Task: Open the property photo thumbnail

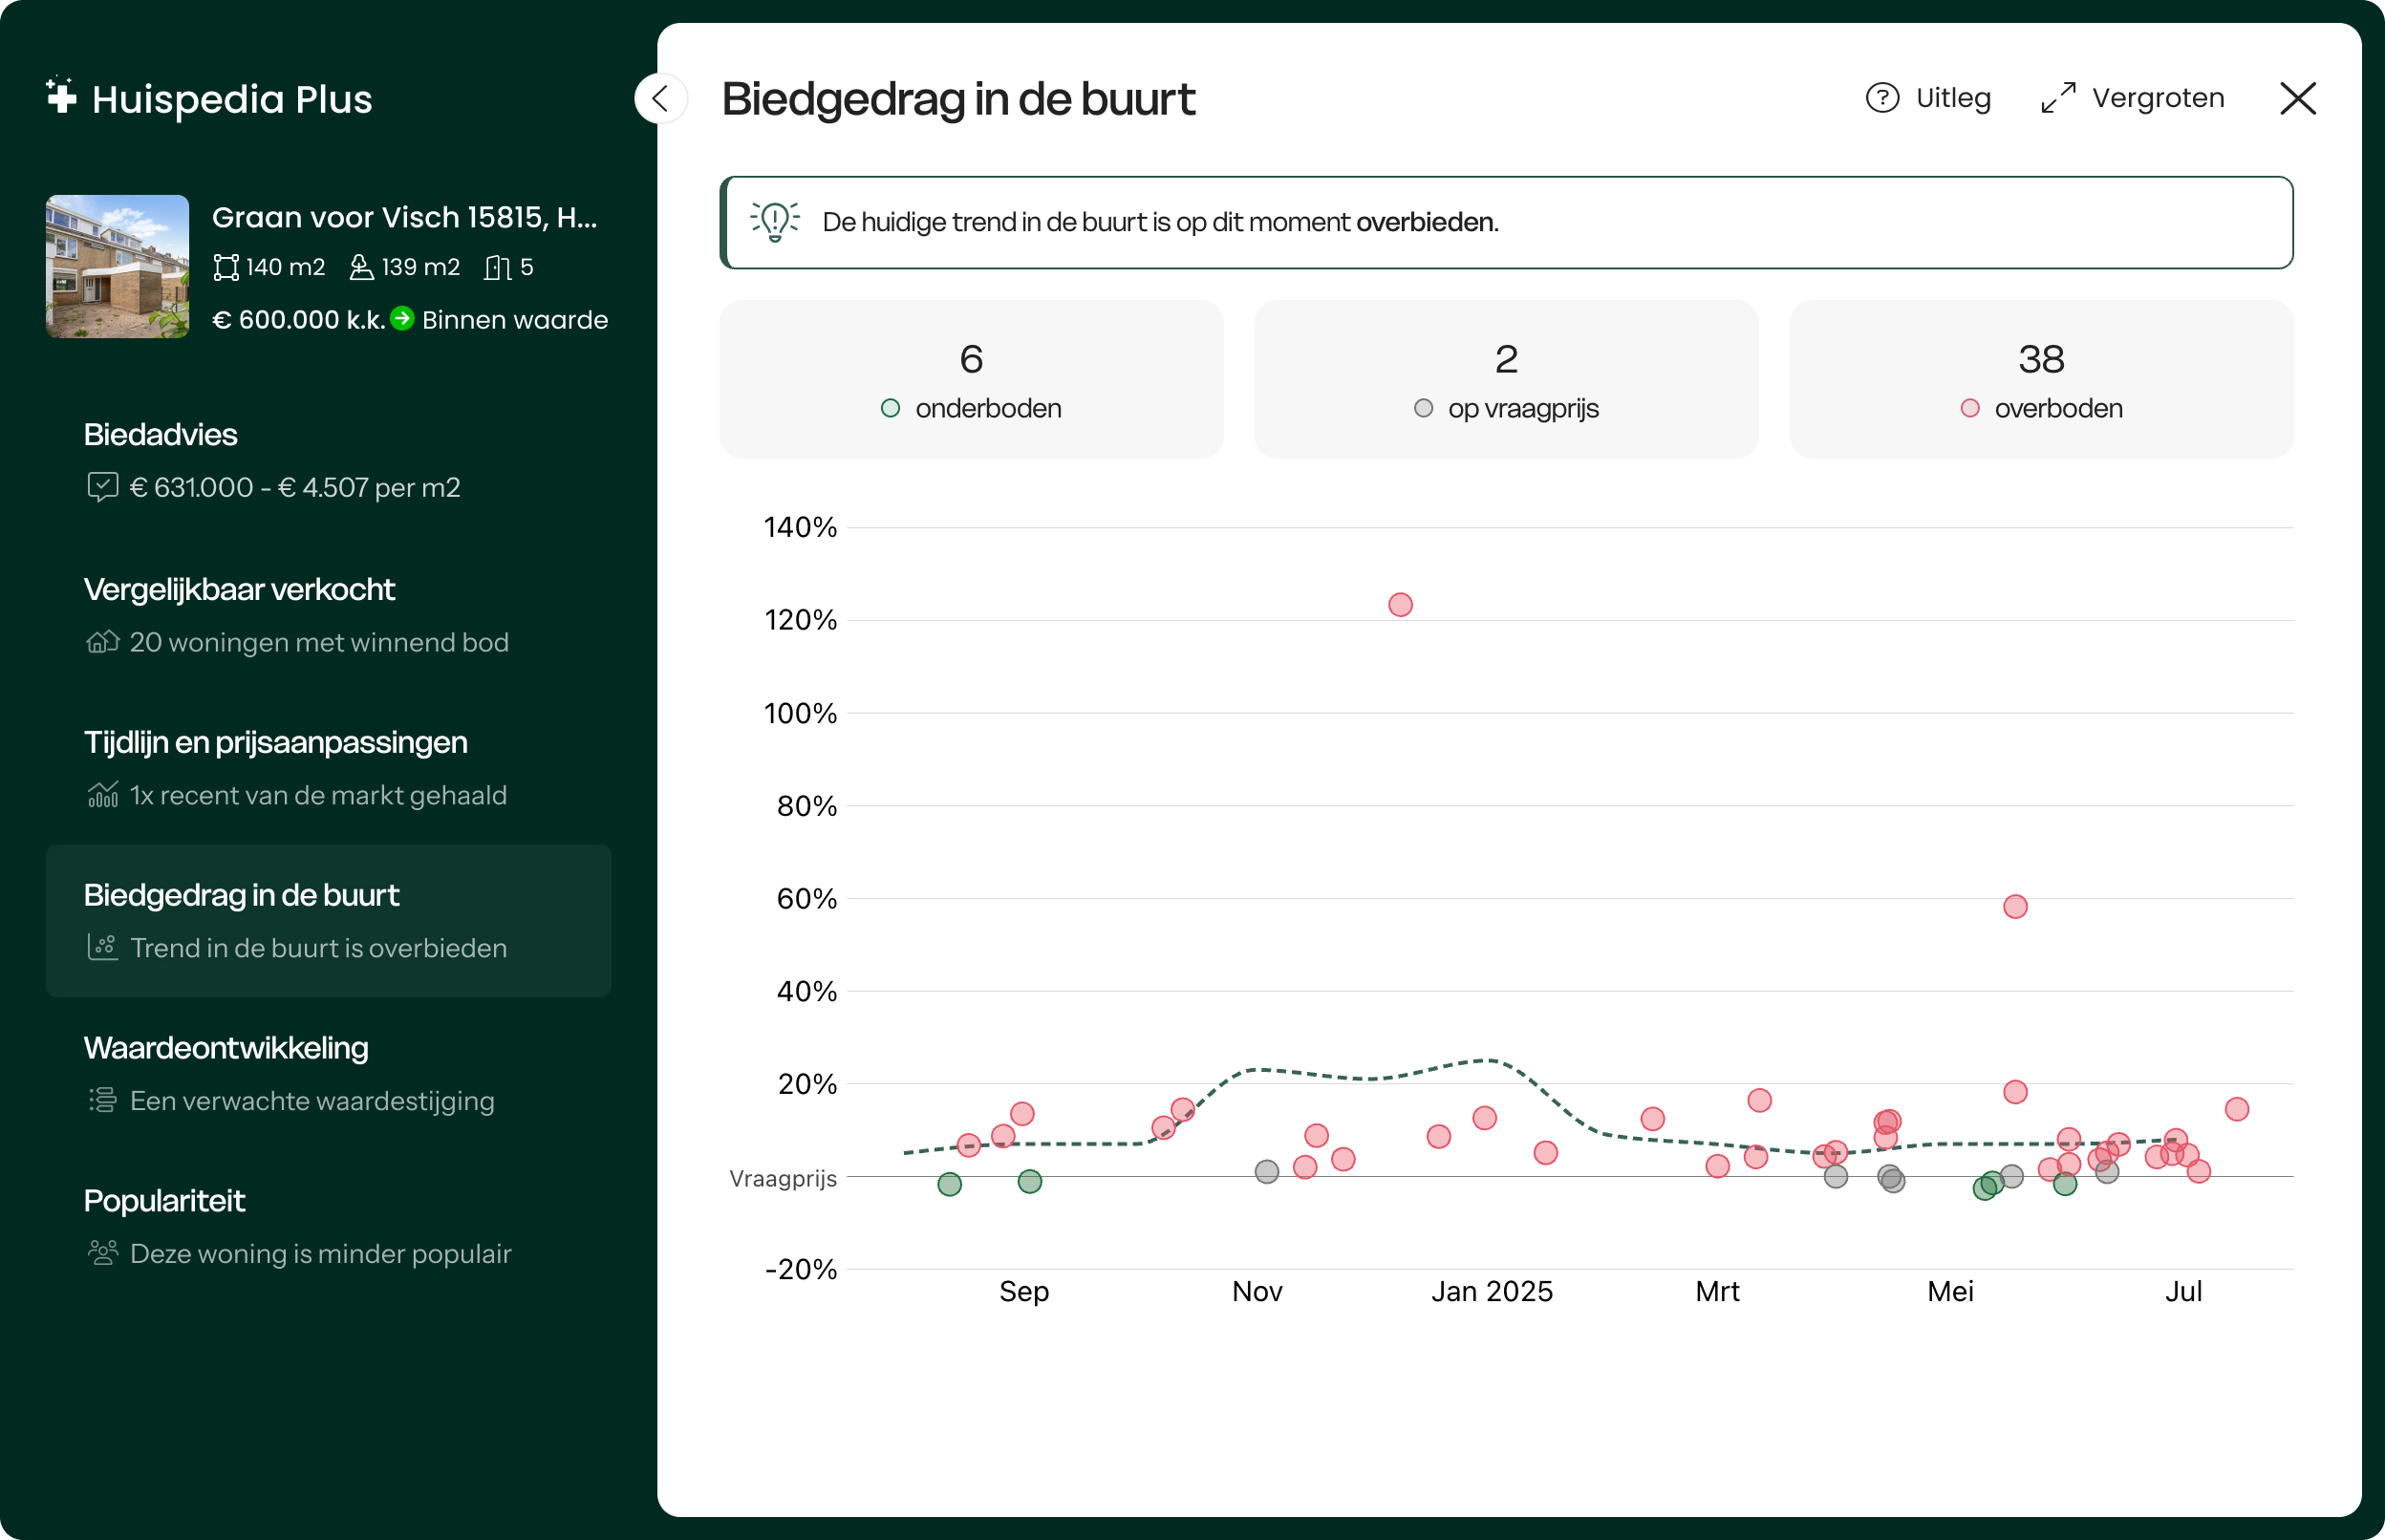Action: point(117,266)
